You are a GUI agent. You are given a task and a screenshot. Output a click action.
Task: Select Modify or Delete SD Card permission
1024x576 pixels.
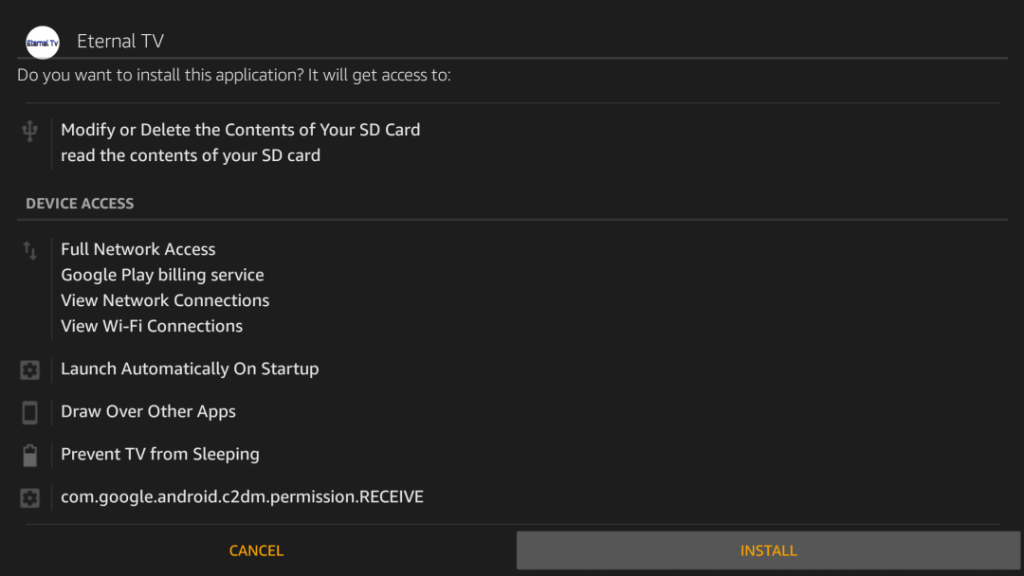[x=240, y=130]
